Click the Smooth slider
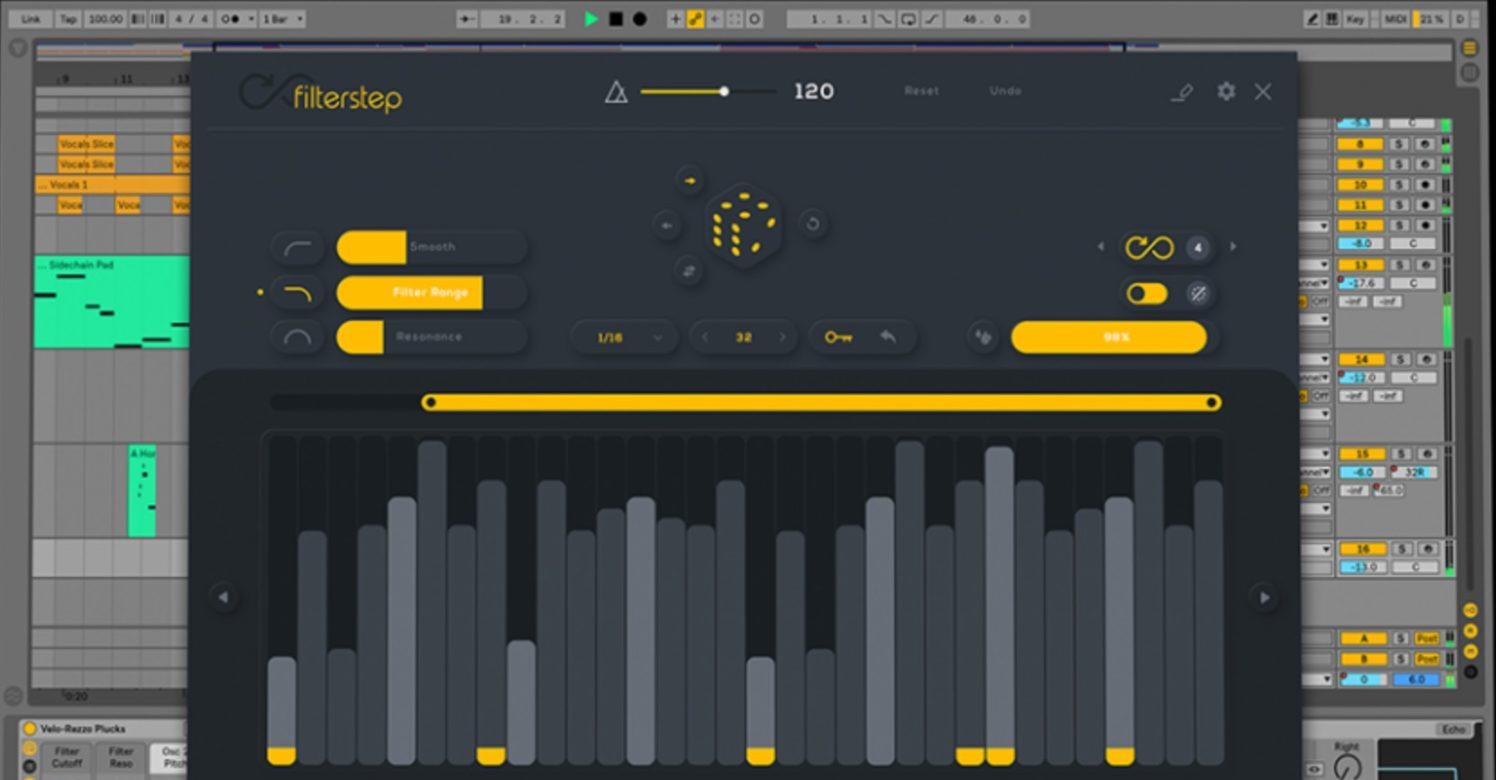1496x780 pixels. coord(432,247)
